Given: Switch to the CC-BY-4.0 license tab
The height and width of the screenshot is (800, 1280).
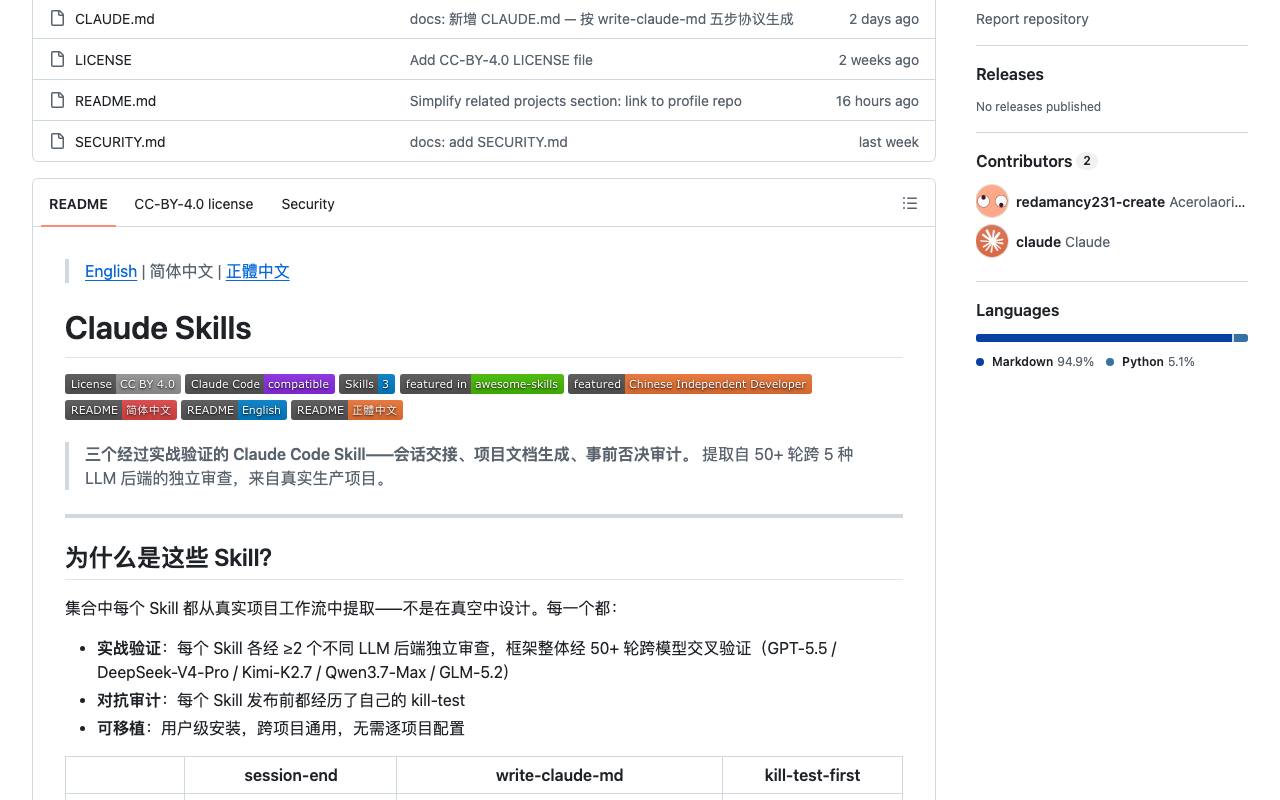Looking at the screenshot, I should coord(194,204).
